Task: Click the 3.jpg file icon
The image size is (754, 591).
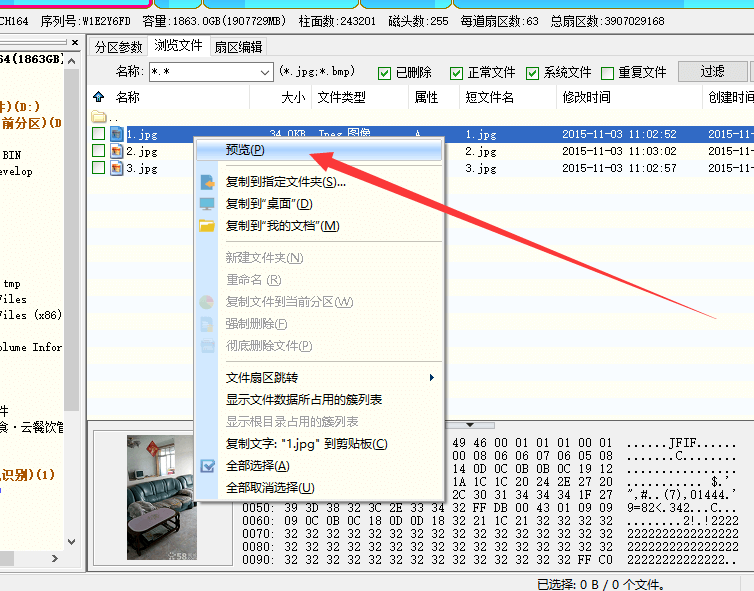Action: pyautogui.click(x=116, y=168)
